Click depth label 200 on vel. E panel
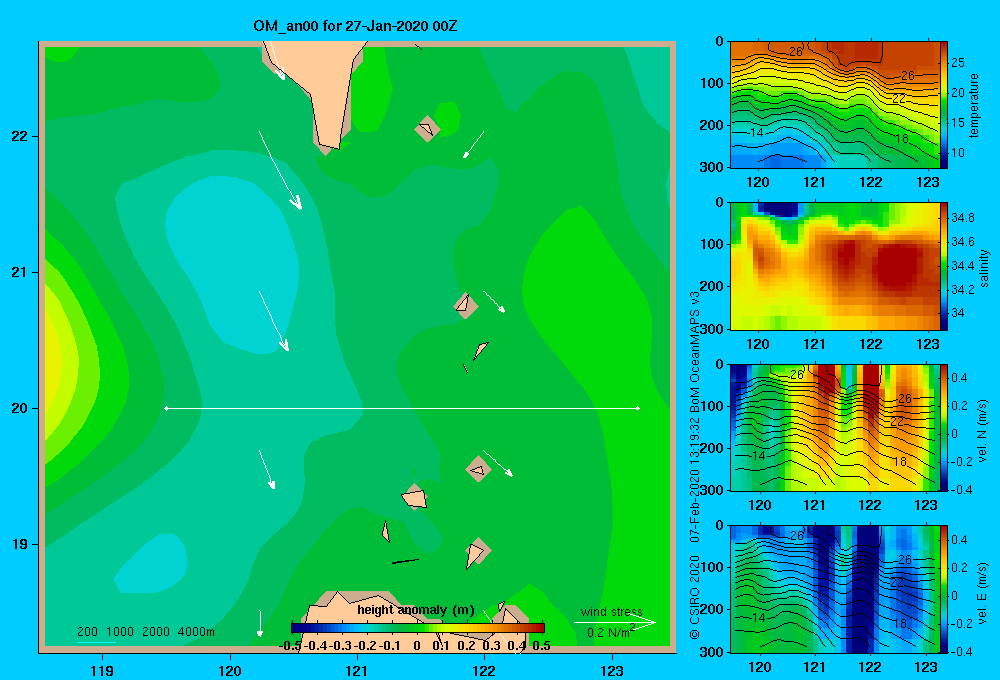The image size is (1000, 680). [x=711, y=609]
